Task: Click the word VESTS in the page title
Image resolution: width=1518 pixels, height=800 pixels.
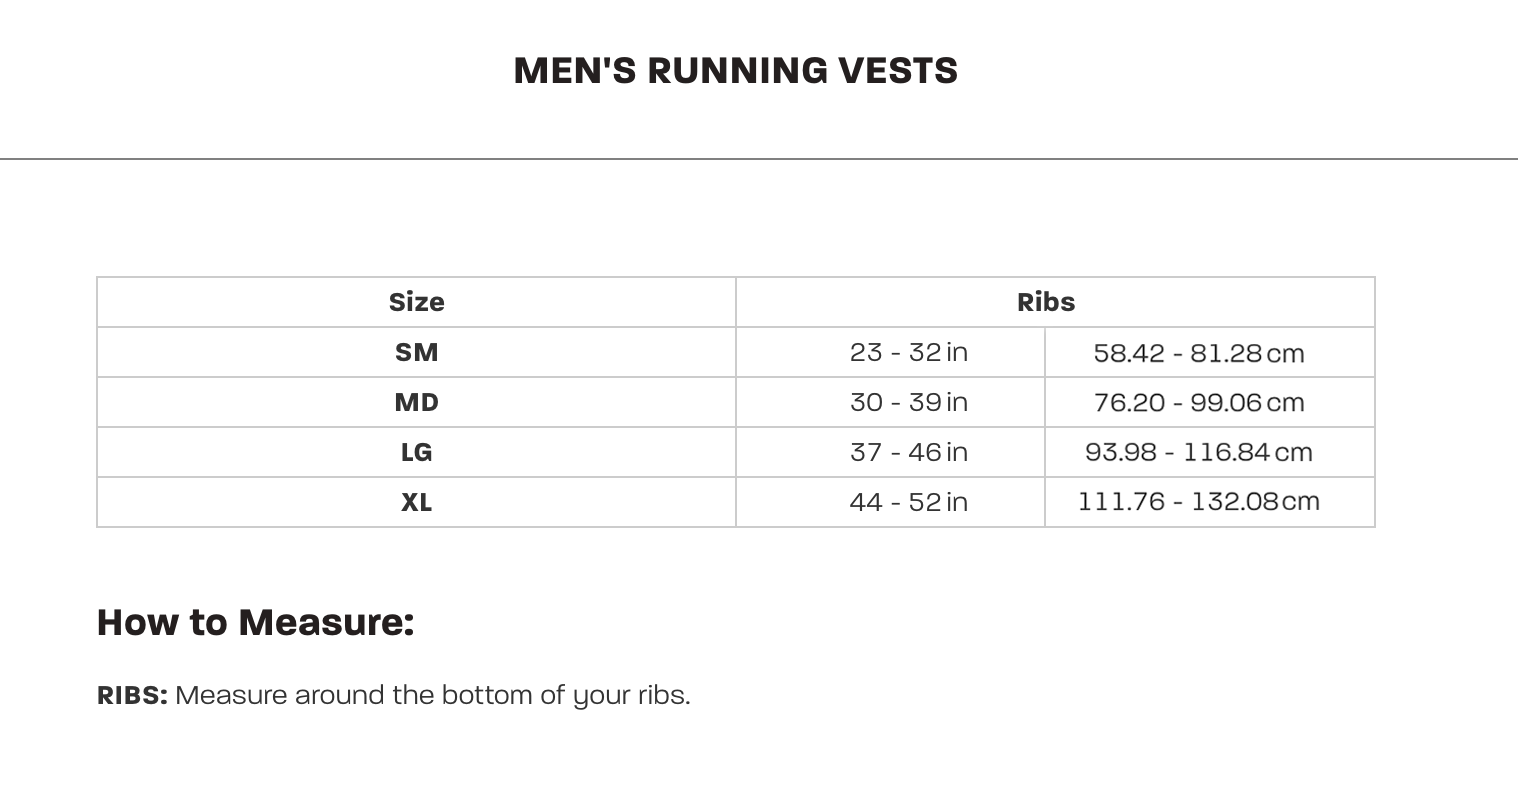Action: coord(898,71)
